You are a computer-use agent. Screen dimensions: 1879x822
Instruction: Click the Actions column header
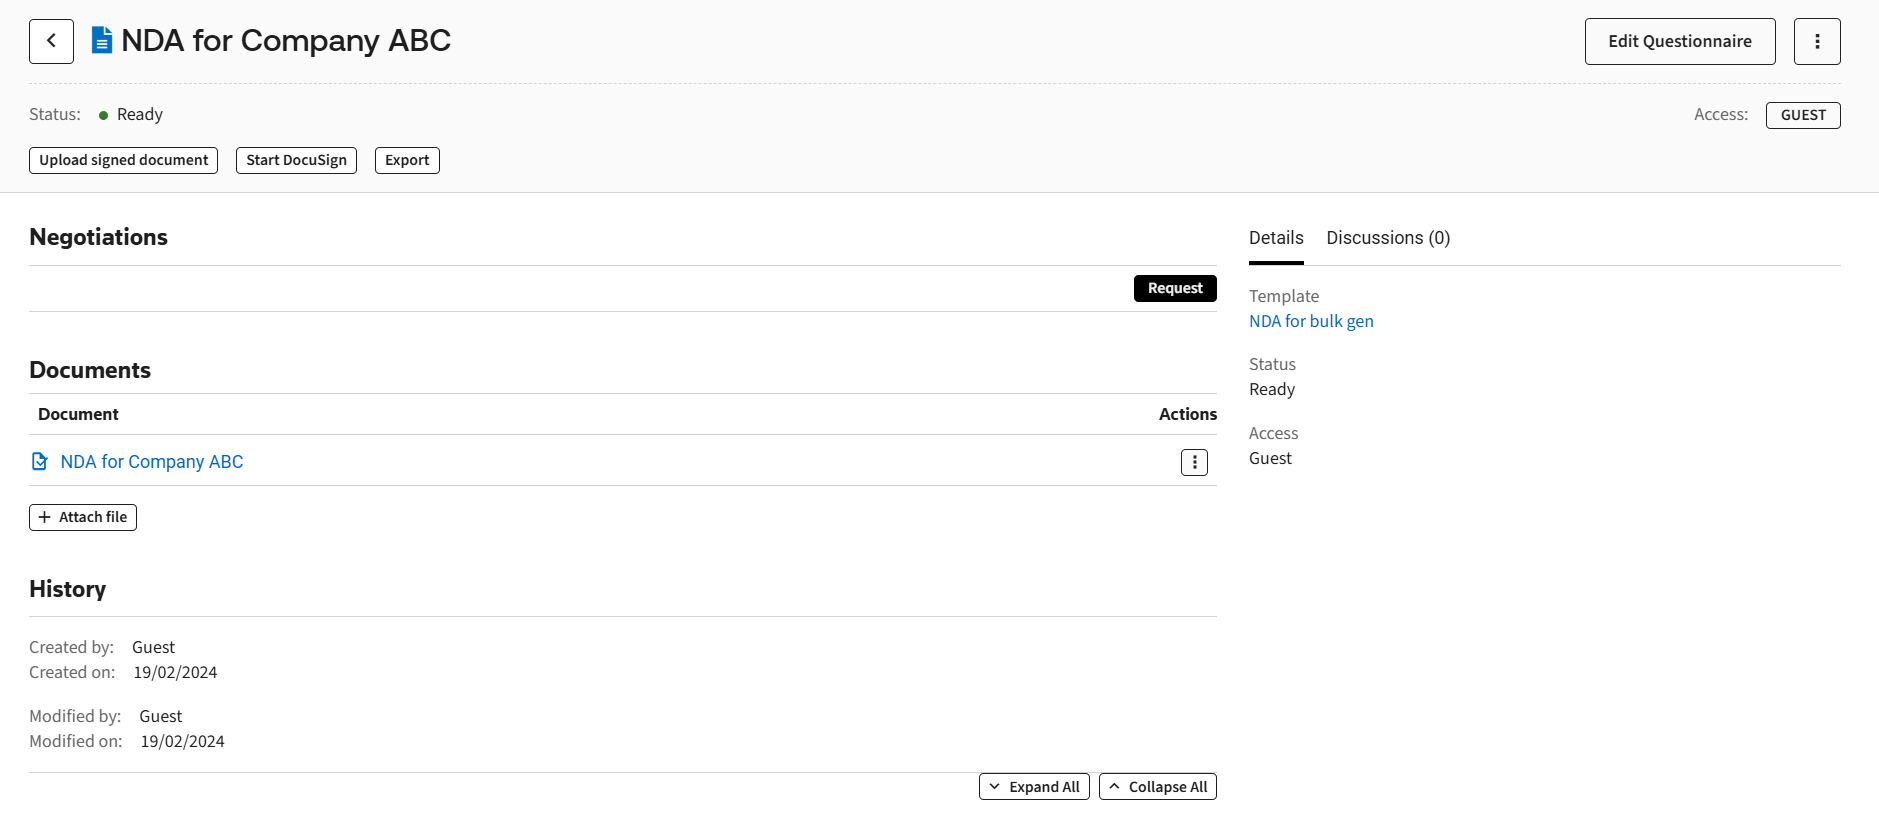tap(1188, 414)
